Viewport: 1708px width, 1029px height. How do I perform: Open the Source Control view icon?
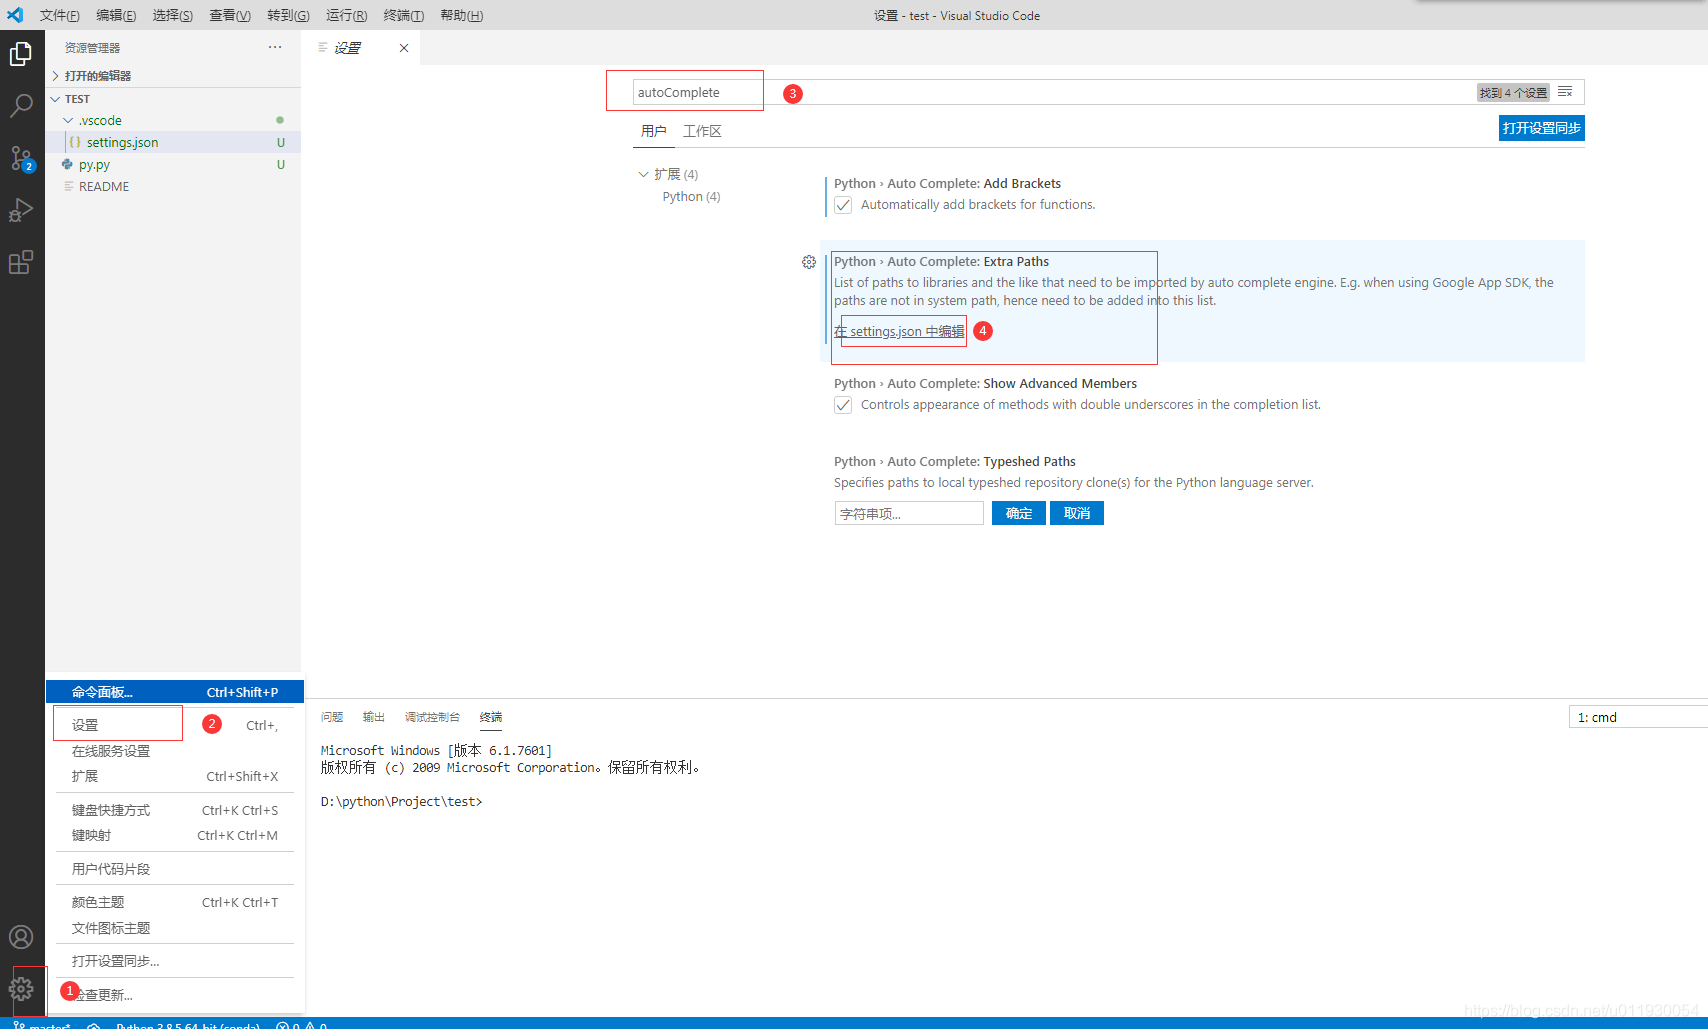point(21,158)
